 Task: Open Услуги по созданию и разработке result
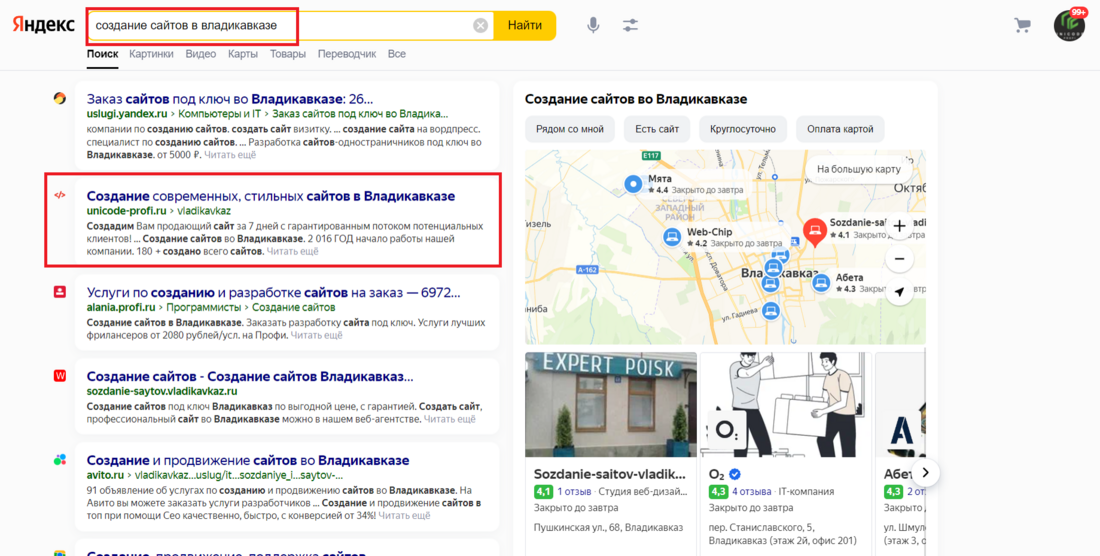[274, 292]
